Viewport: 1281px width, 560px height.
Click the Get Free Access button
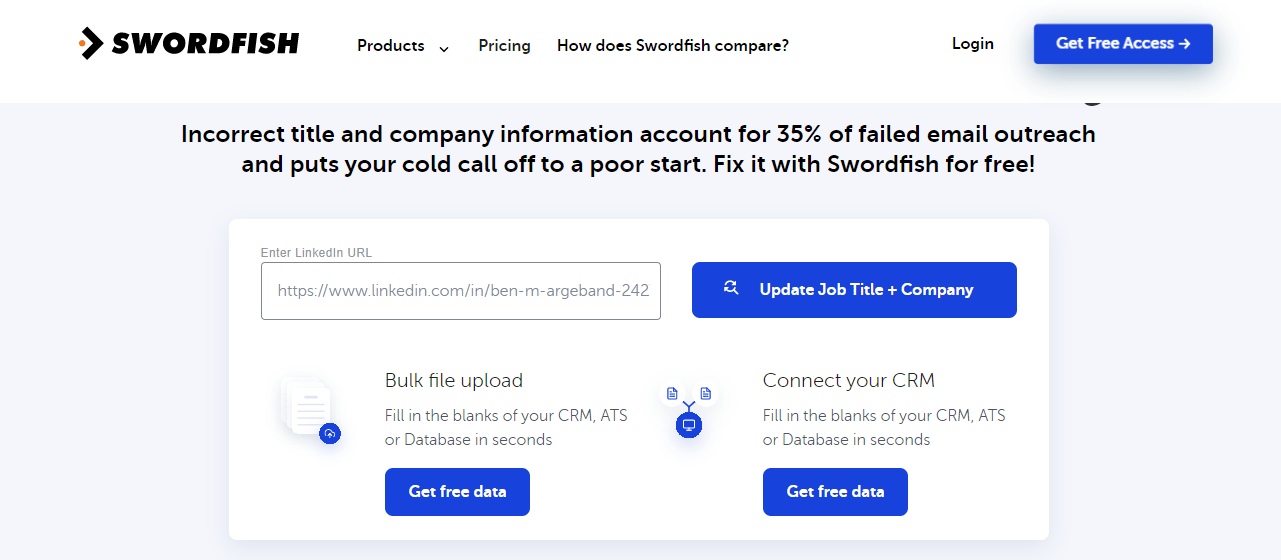click(x=1123, y=44)
